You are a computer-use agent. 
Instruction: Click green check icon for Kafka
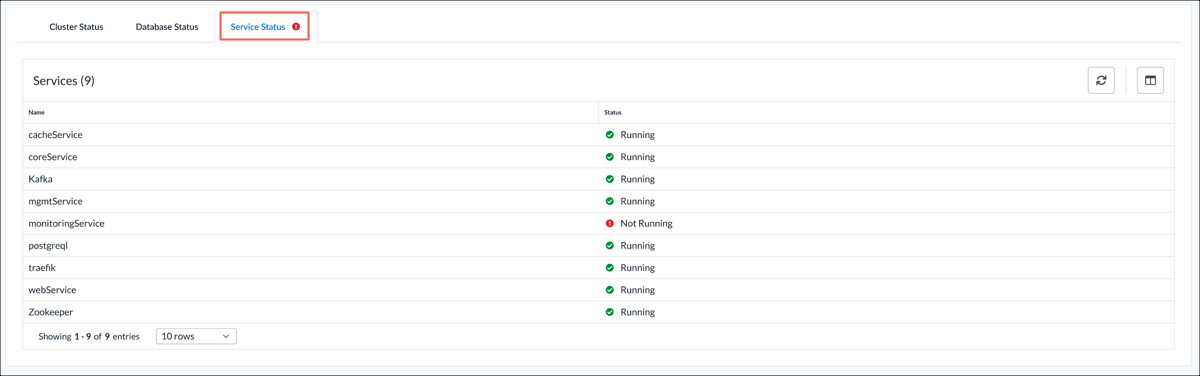point(610,179)
